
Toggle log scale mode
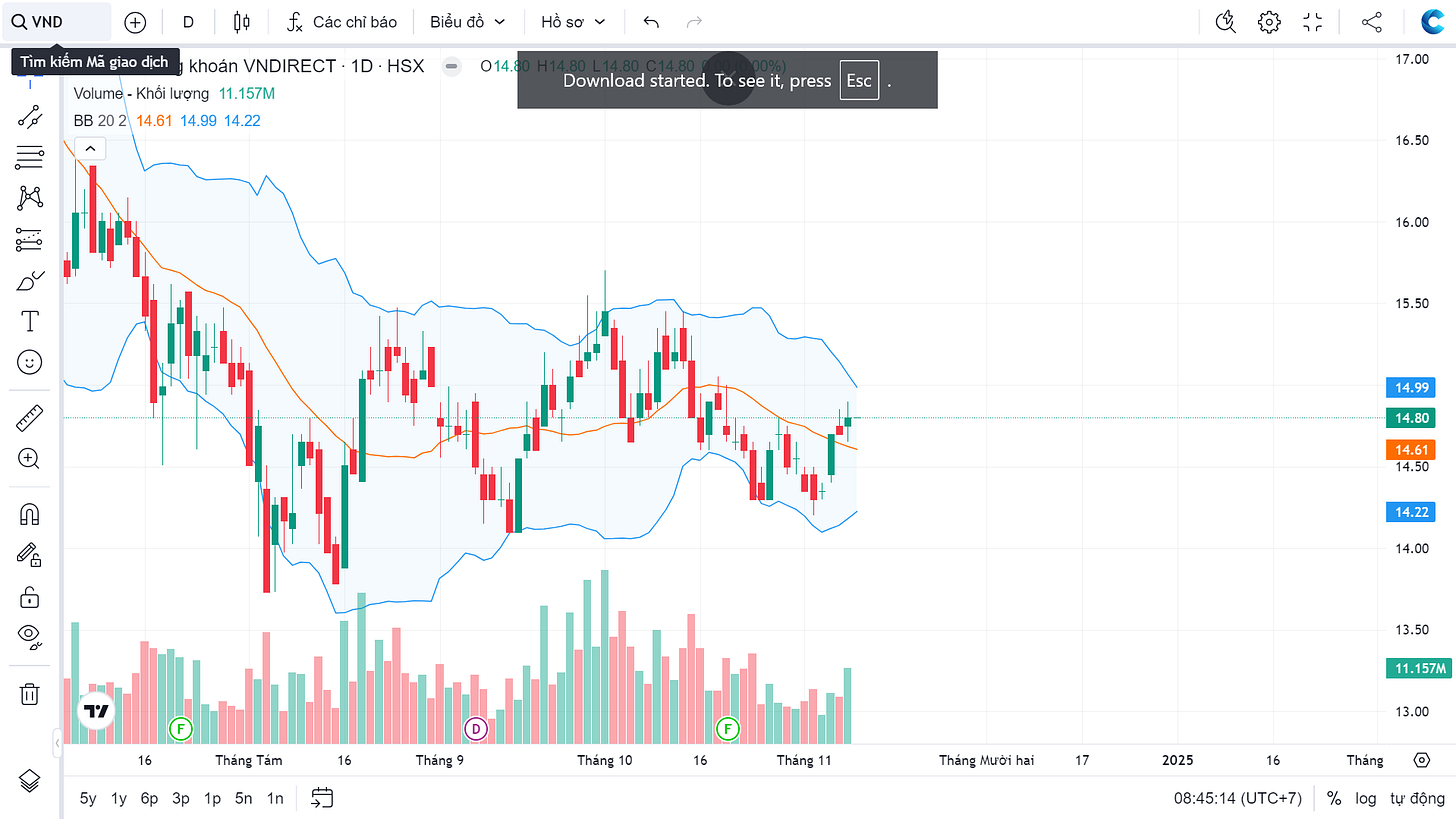tap(1365, 798)
